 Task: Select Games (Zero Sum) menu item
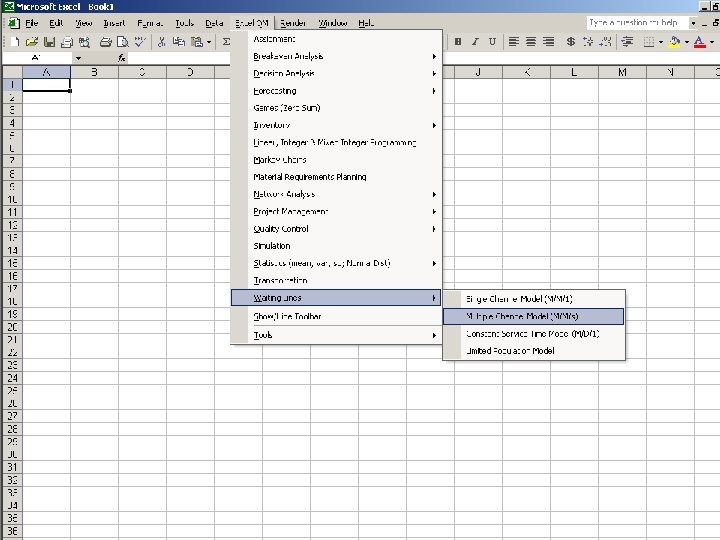pyautogui.click(x=336, y=108)
